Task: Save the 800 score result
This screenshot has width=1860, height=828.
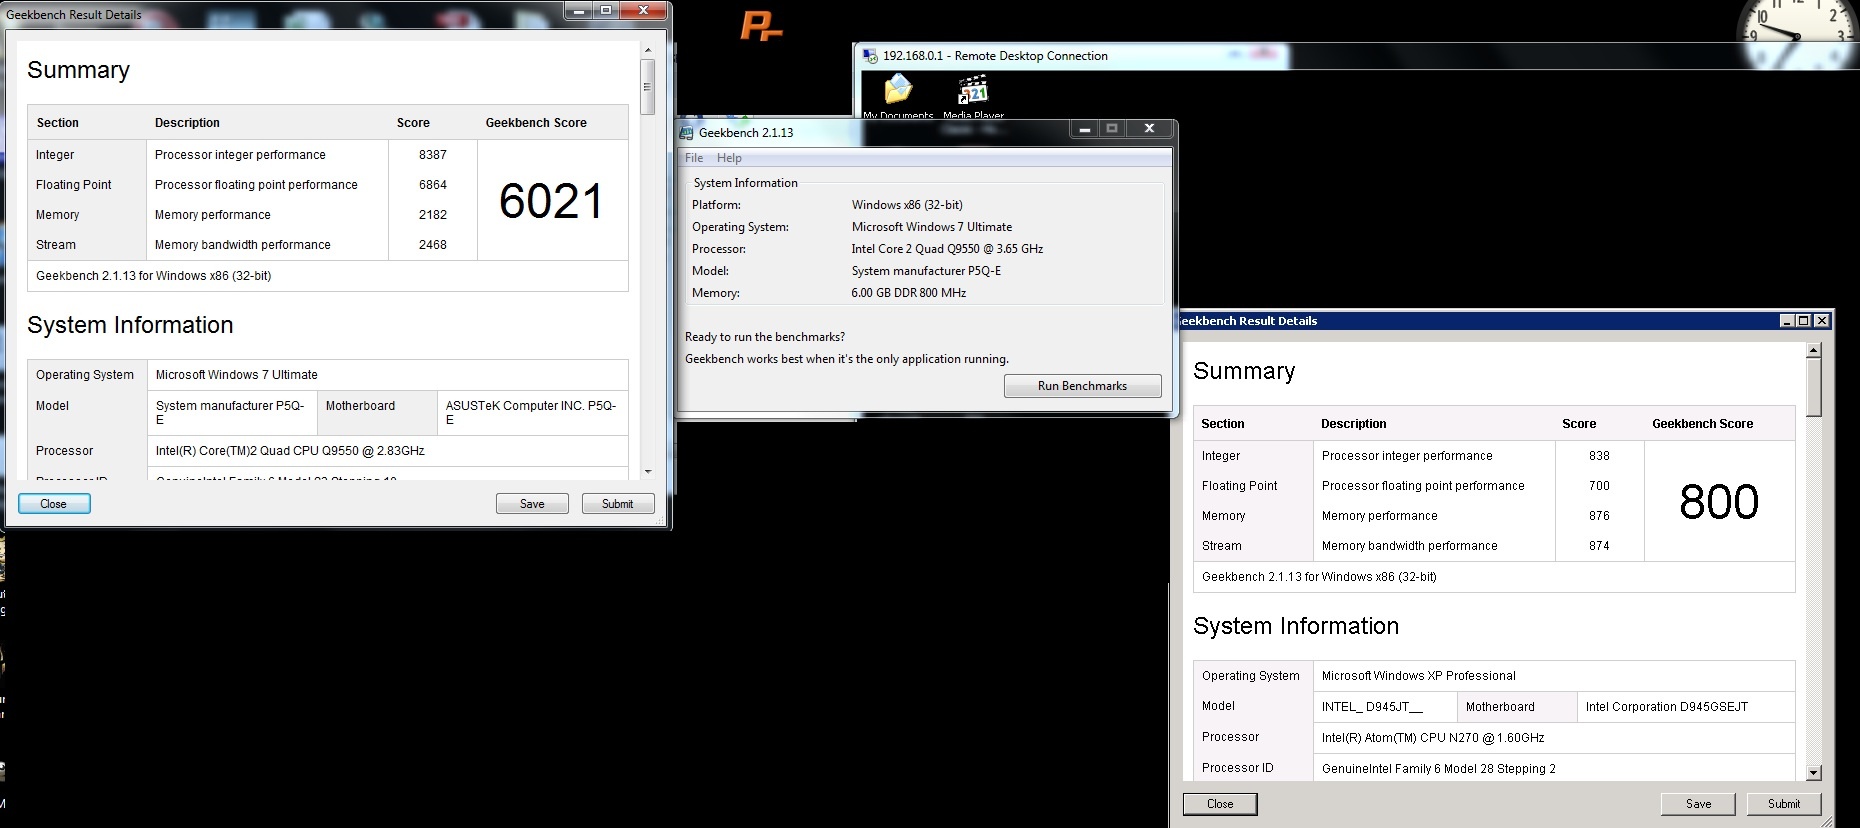Action: (x=1698, y=804)
